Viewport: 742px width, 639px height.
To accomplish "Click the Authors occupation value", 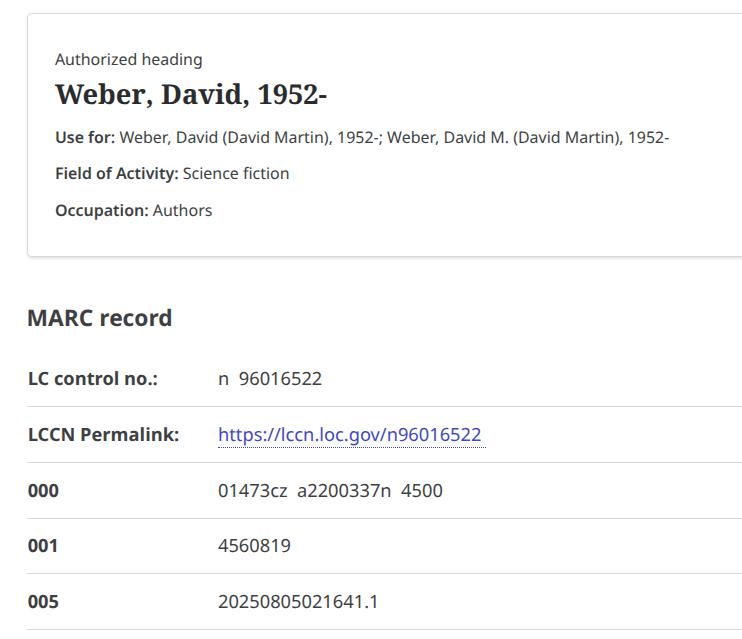I will click(182, 211).
